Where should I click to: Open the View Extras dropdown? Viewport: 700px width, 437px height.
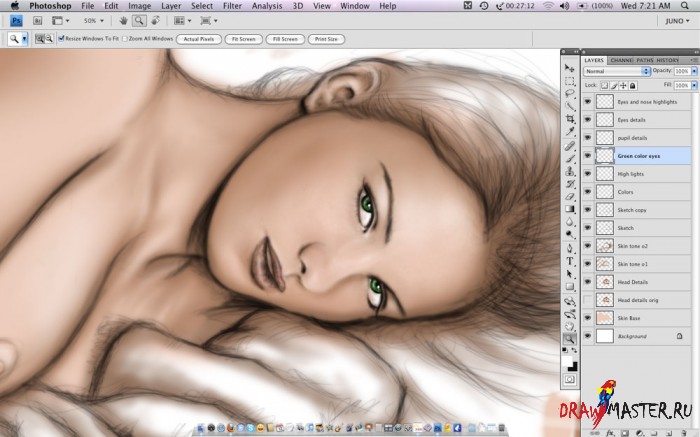pyautogui.click(x=61, y=21)
